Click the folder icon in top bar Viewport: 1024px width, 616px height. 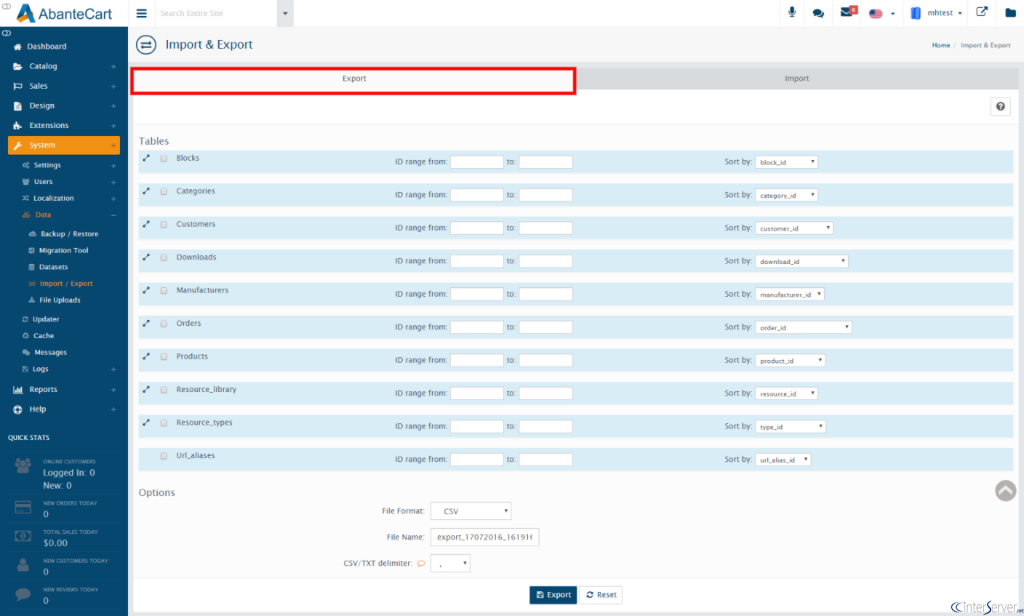click(1010, 12)
